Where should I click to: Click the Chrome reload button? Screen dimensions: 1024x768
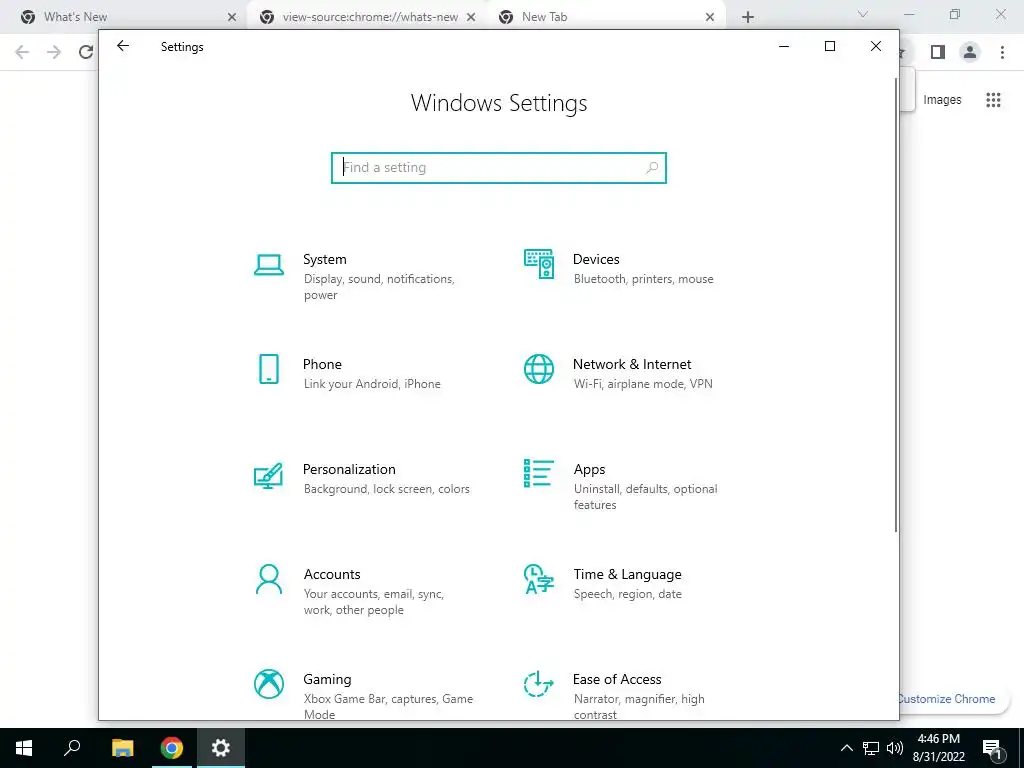click(86, 52)
